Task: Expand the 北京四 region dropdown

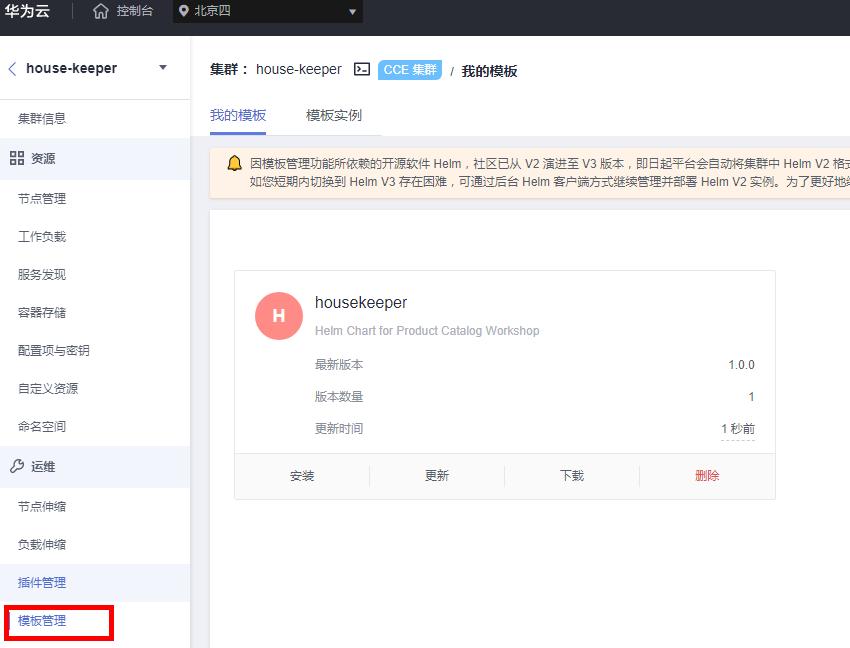Action: point(350,13)
